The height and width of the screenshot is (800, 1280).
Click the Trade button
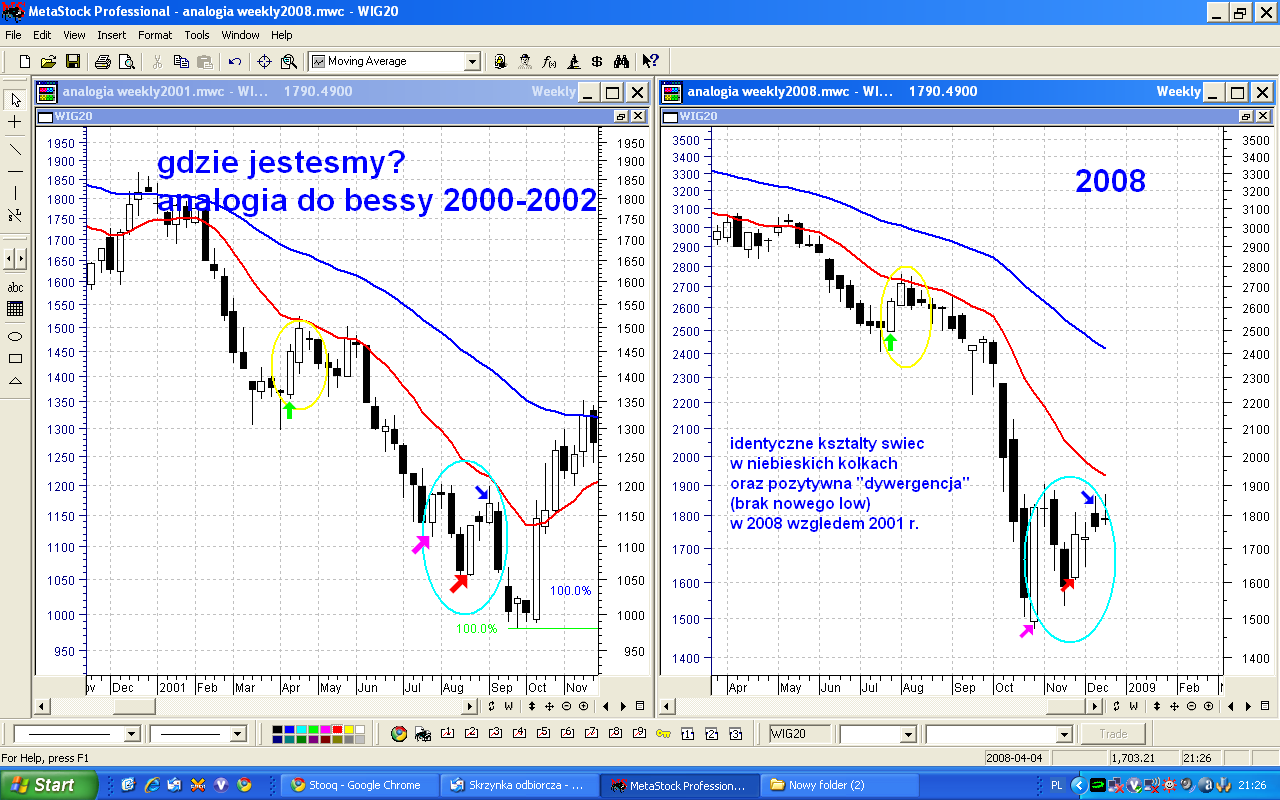(1113, 734)
